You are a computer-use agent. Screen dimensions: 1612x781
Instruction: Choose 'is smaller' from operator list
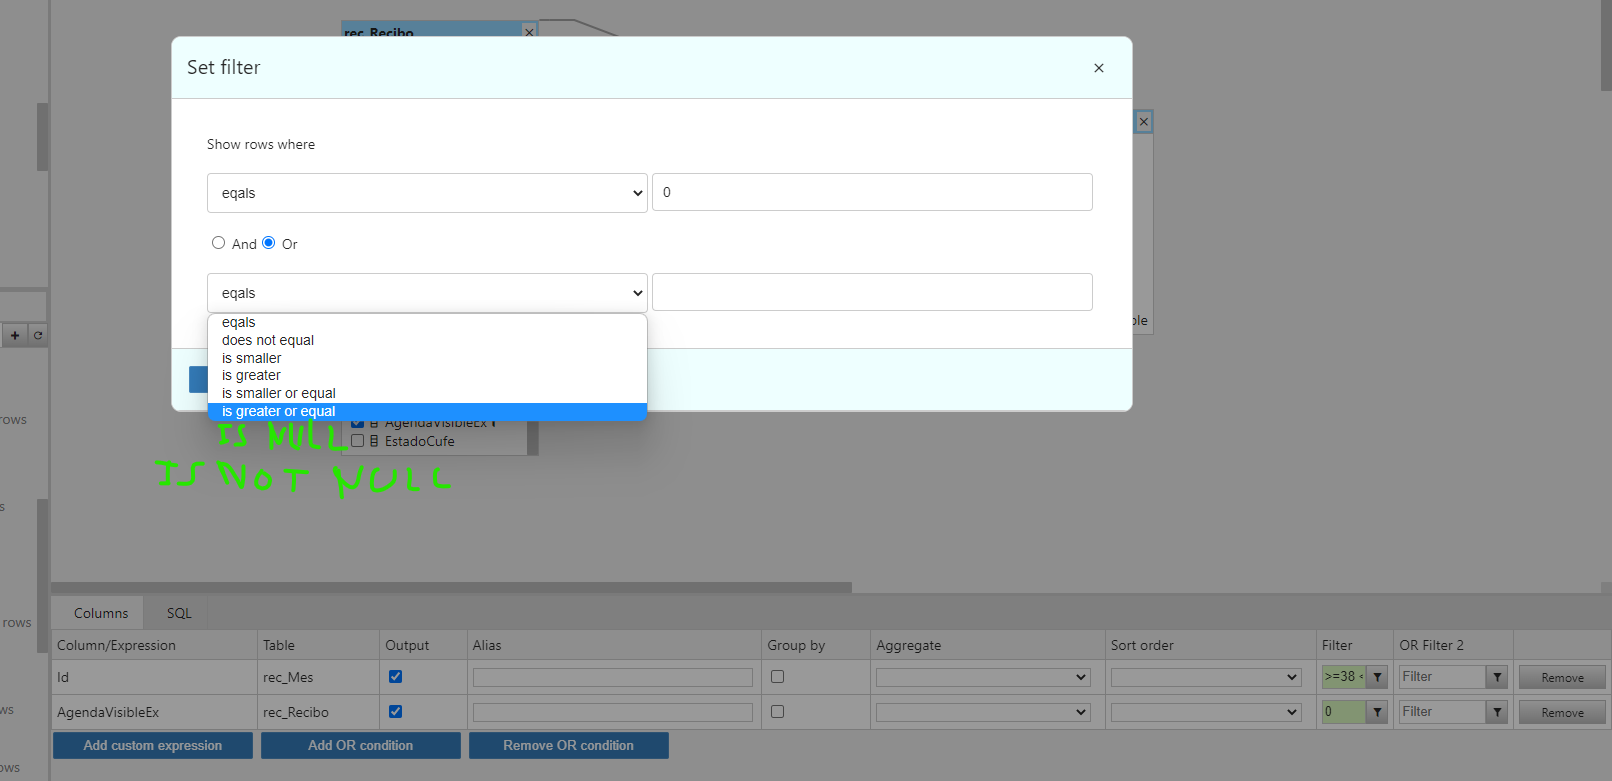(427, 358)
